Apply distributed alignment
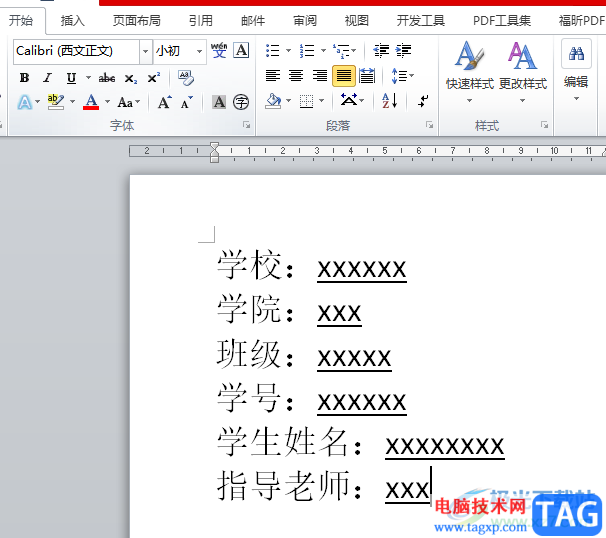606x538 pixels. coord(367,75)
